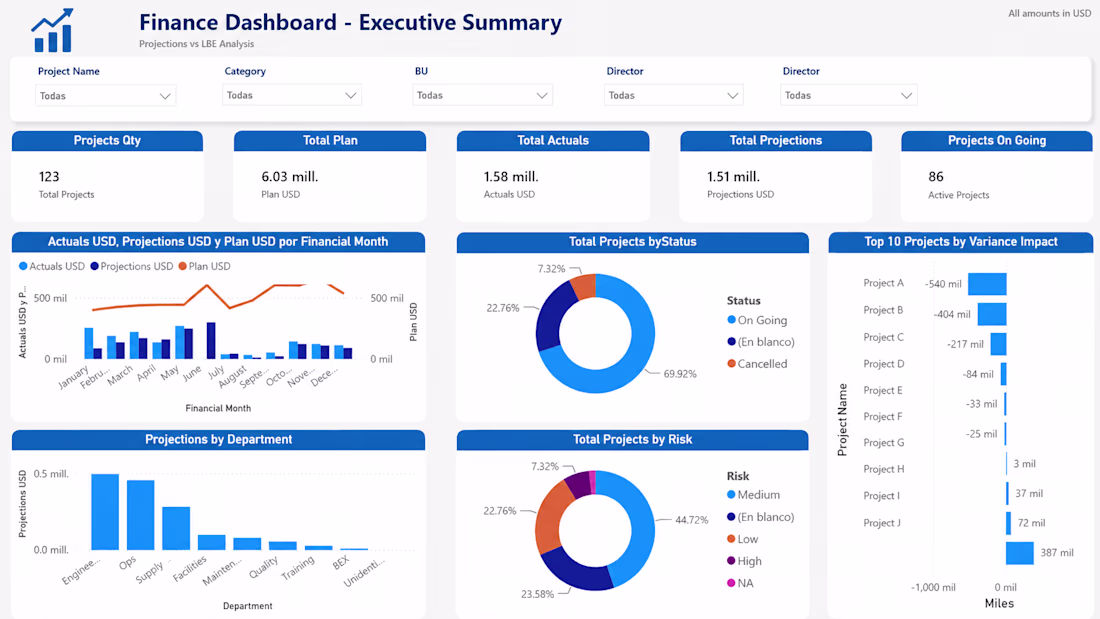Click the finance chart logo icon
Image resolution: width=1100 pixels, height=619 pixels.
click(x=53, y=30)
